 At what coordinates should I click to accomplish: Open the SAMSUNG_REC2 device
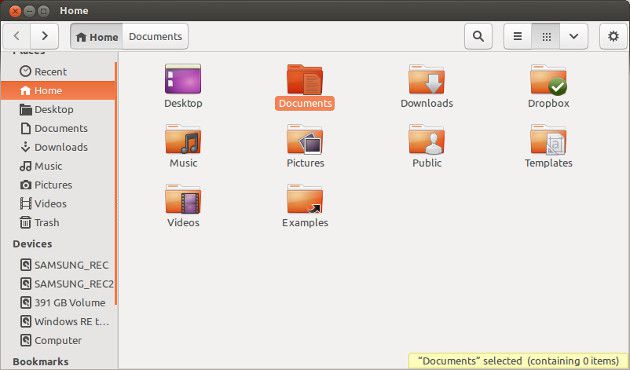click(x=58, y=284)
